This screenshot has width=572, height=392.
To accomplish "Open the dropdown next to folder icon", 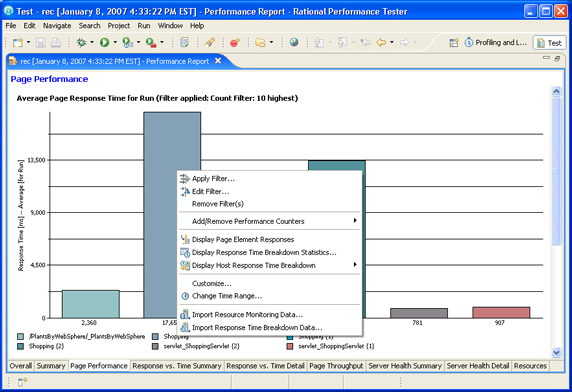I will pos(271,42).
